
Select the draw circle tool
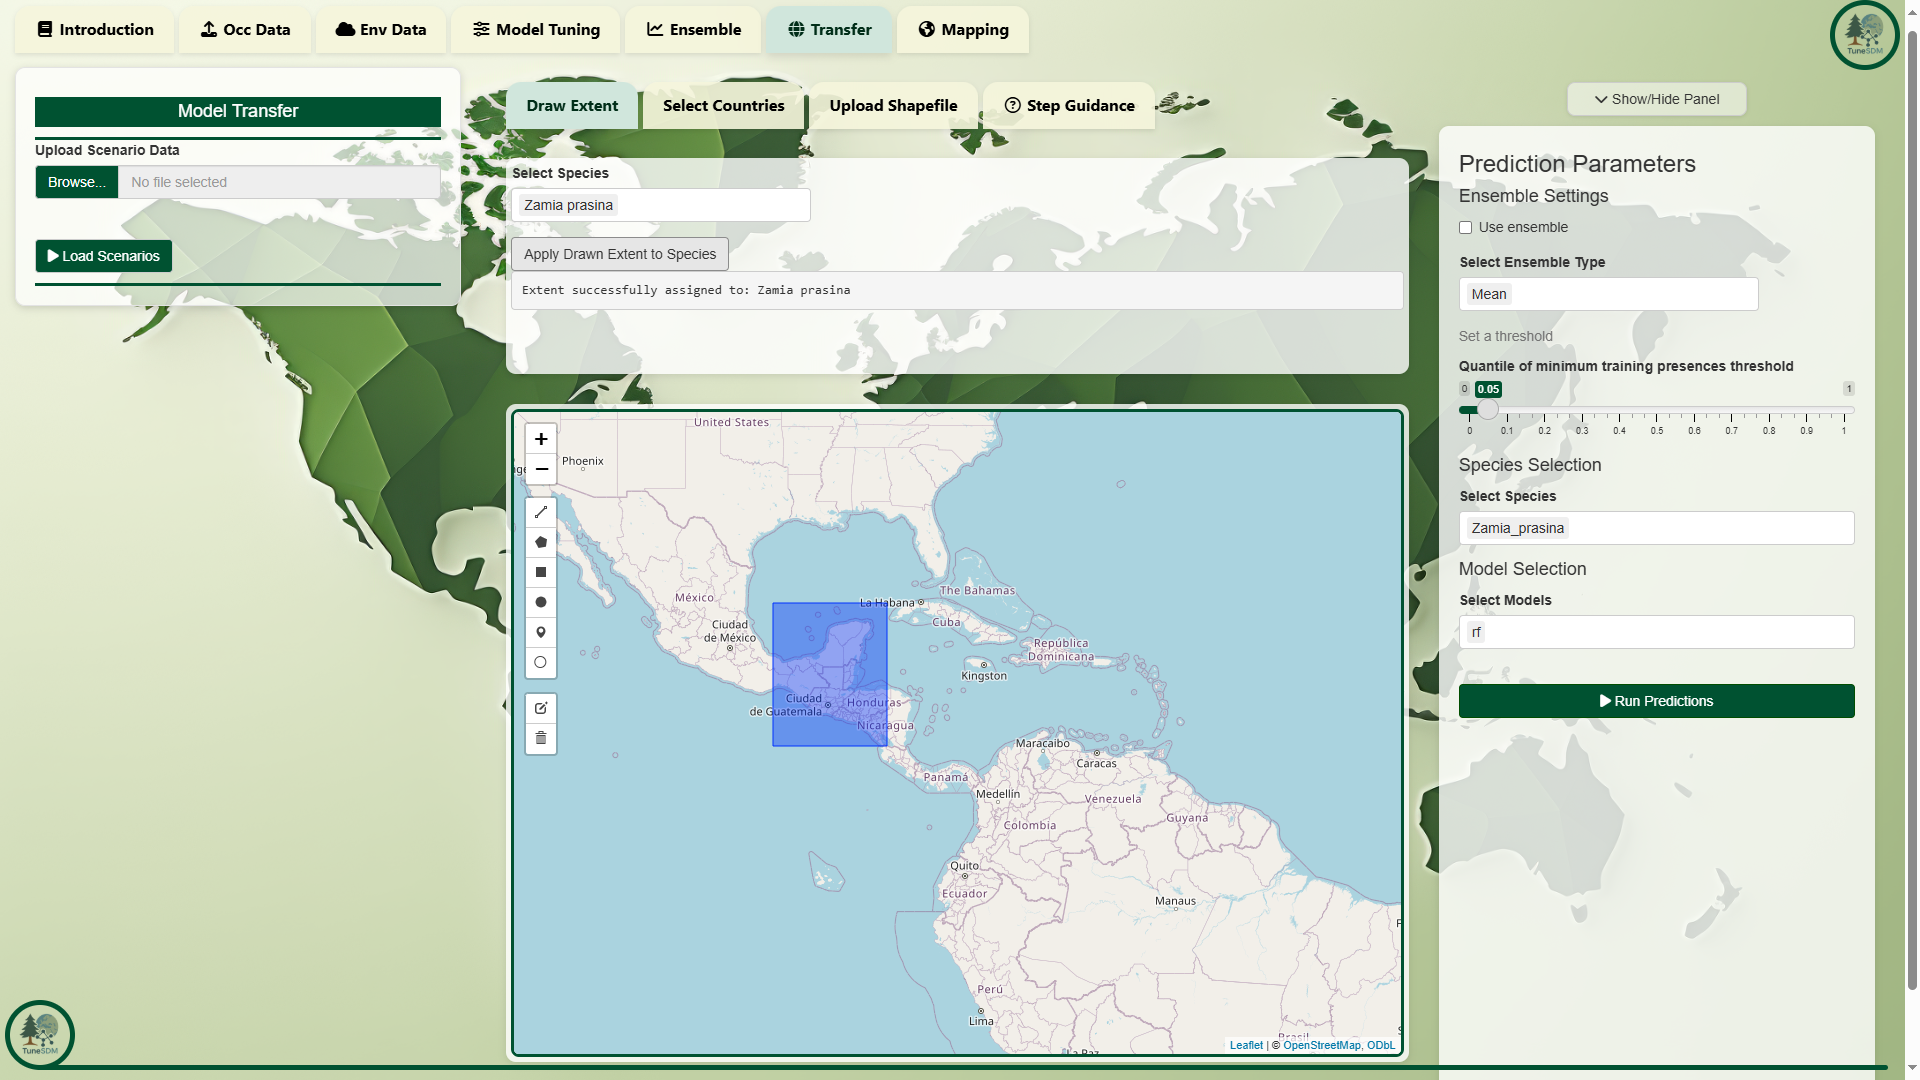click(541, 602)
